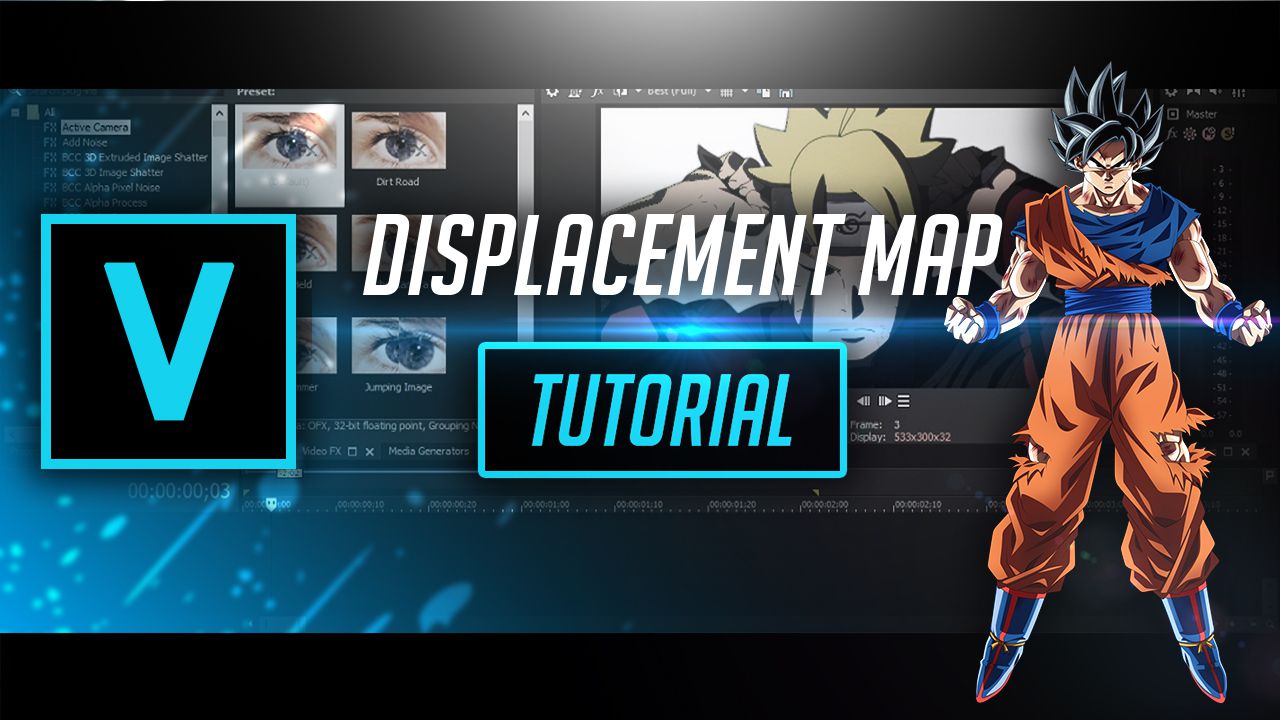Collapse the All effects tree node
This screenshot has width=1280, height=720.
coord(17,112)
